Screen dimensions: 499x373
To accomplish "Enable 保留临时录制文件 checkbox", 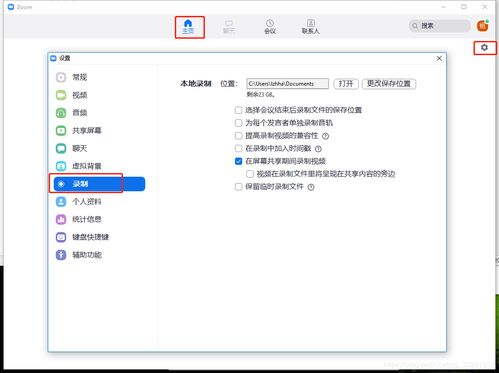I will pyautogui.click(x=238, y=187).
